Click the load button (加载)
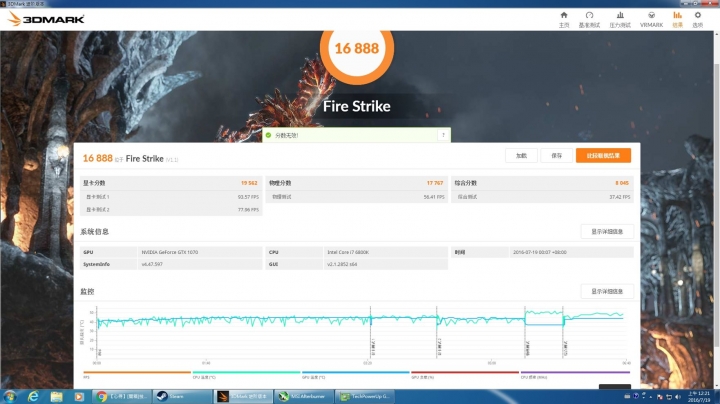Viewport: 720px width, 404px height. pyautogui.click(x=521, y=156)
